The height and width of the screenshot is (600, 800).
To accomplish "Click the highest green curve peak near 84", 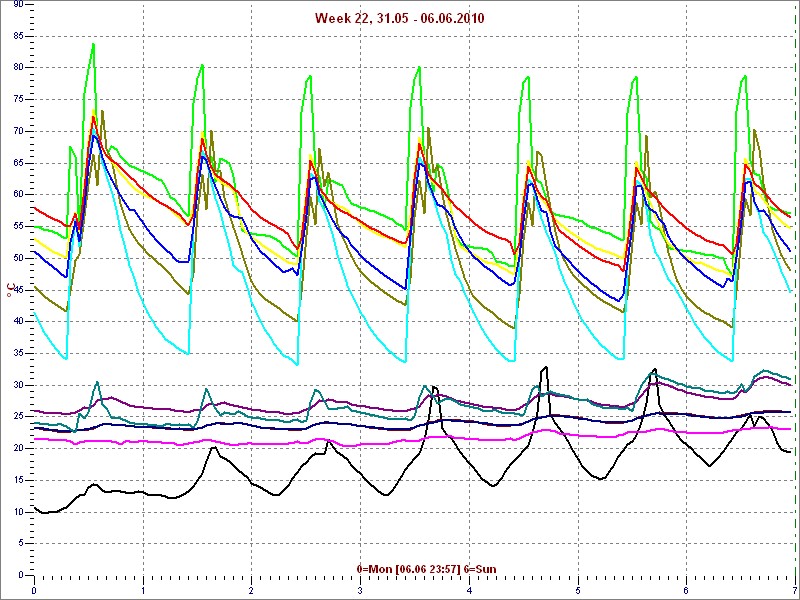I will click(x=93, y=44).
